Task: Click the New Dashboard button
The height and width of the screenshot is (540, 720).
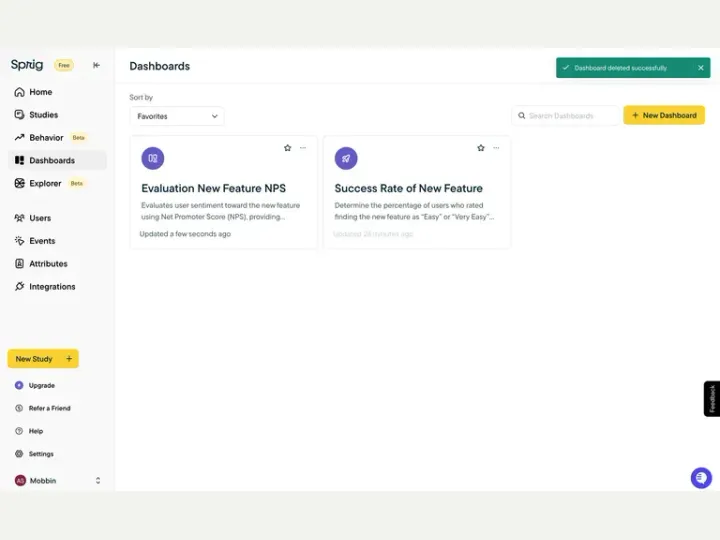Action: click(664, 115)
